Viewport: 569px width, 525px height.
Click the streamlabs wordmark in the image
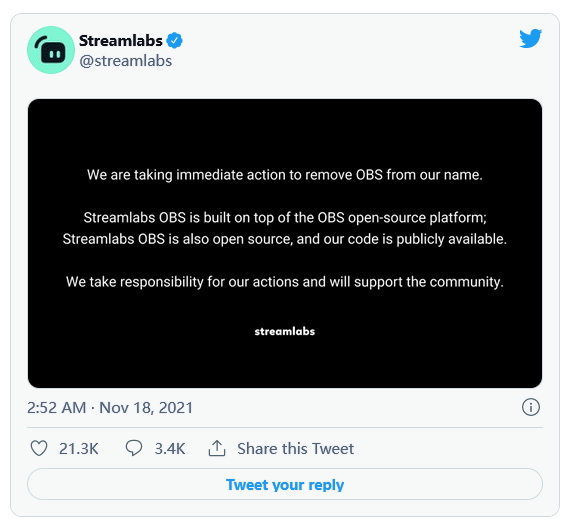pyautogui.click(x=284, y=331)
